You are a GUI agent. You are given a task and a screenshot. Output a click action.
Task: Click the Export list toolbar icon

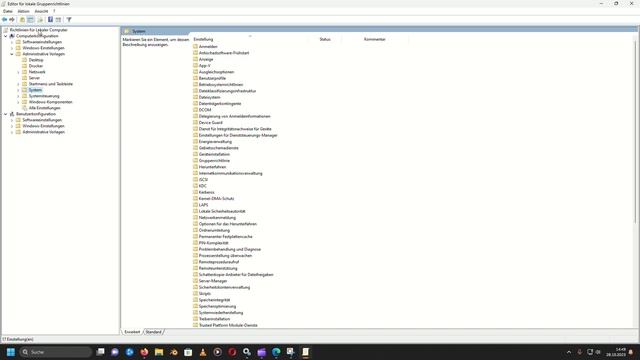tap(40, 20)
